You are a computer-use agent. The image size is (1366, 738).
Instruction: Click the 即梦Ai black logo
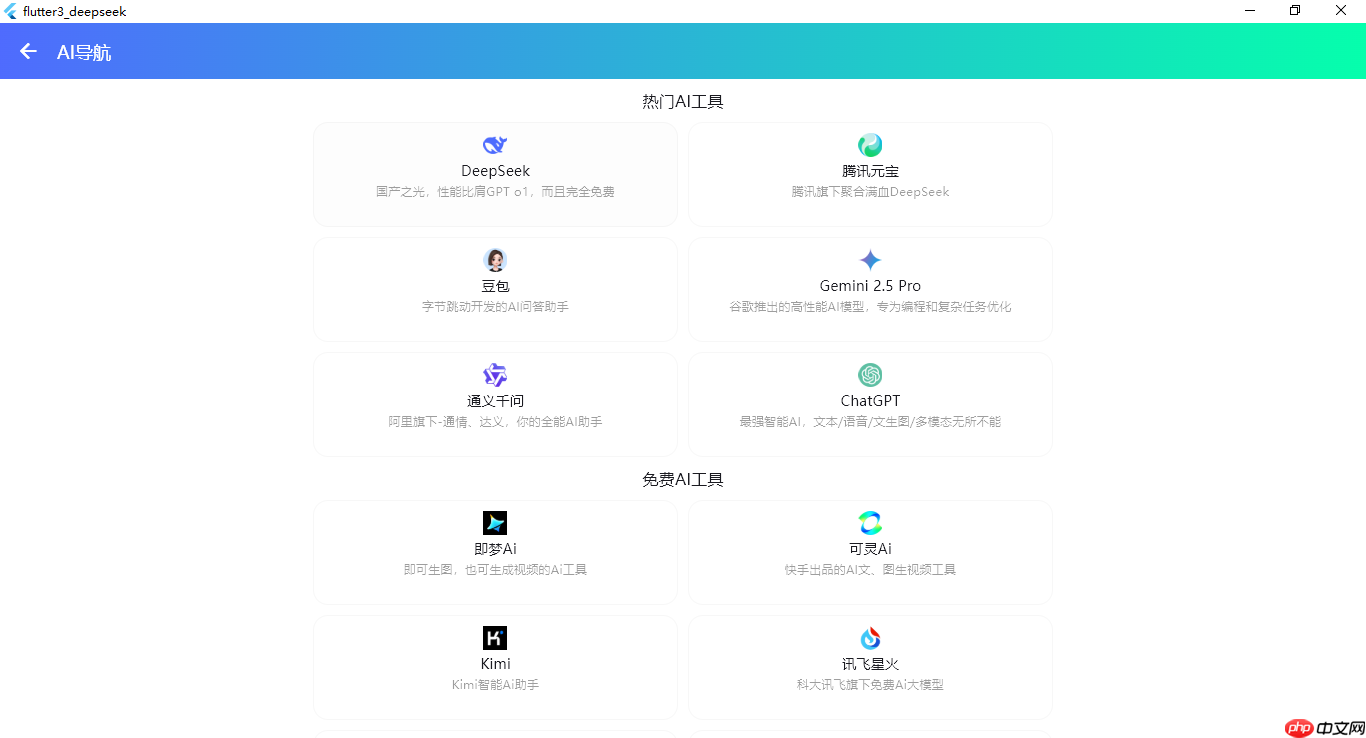(x=495, y=523)
